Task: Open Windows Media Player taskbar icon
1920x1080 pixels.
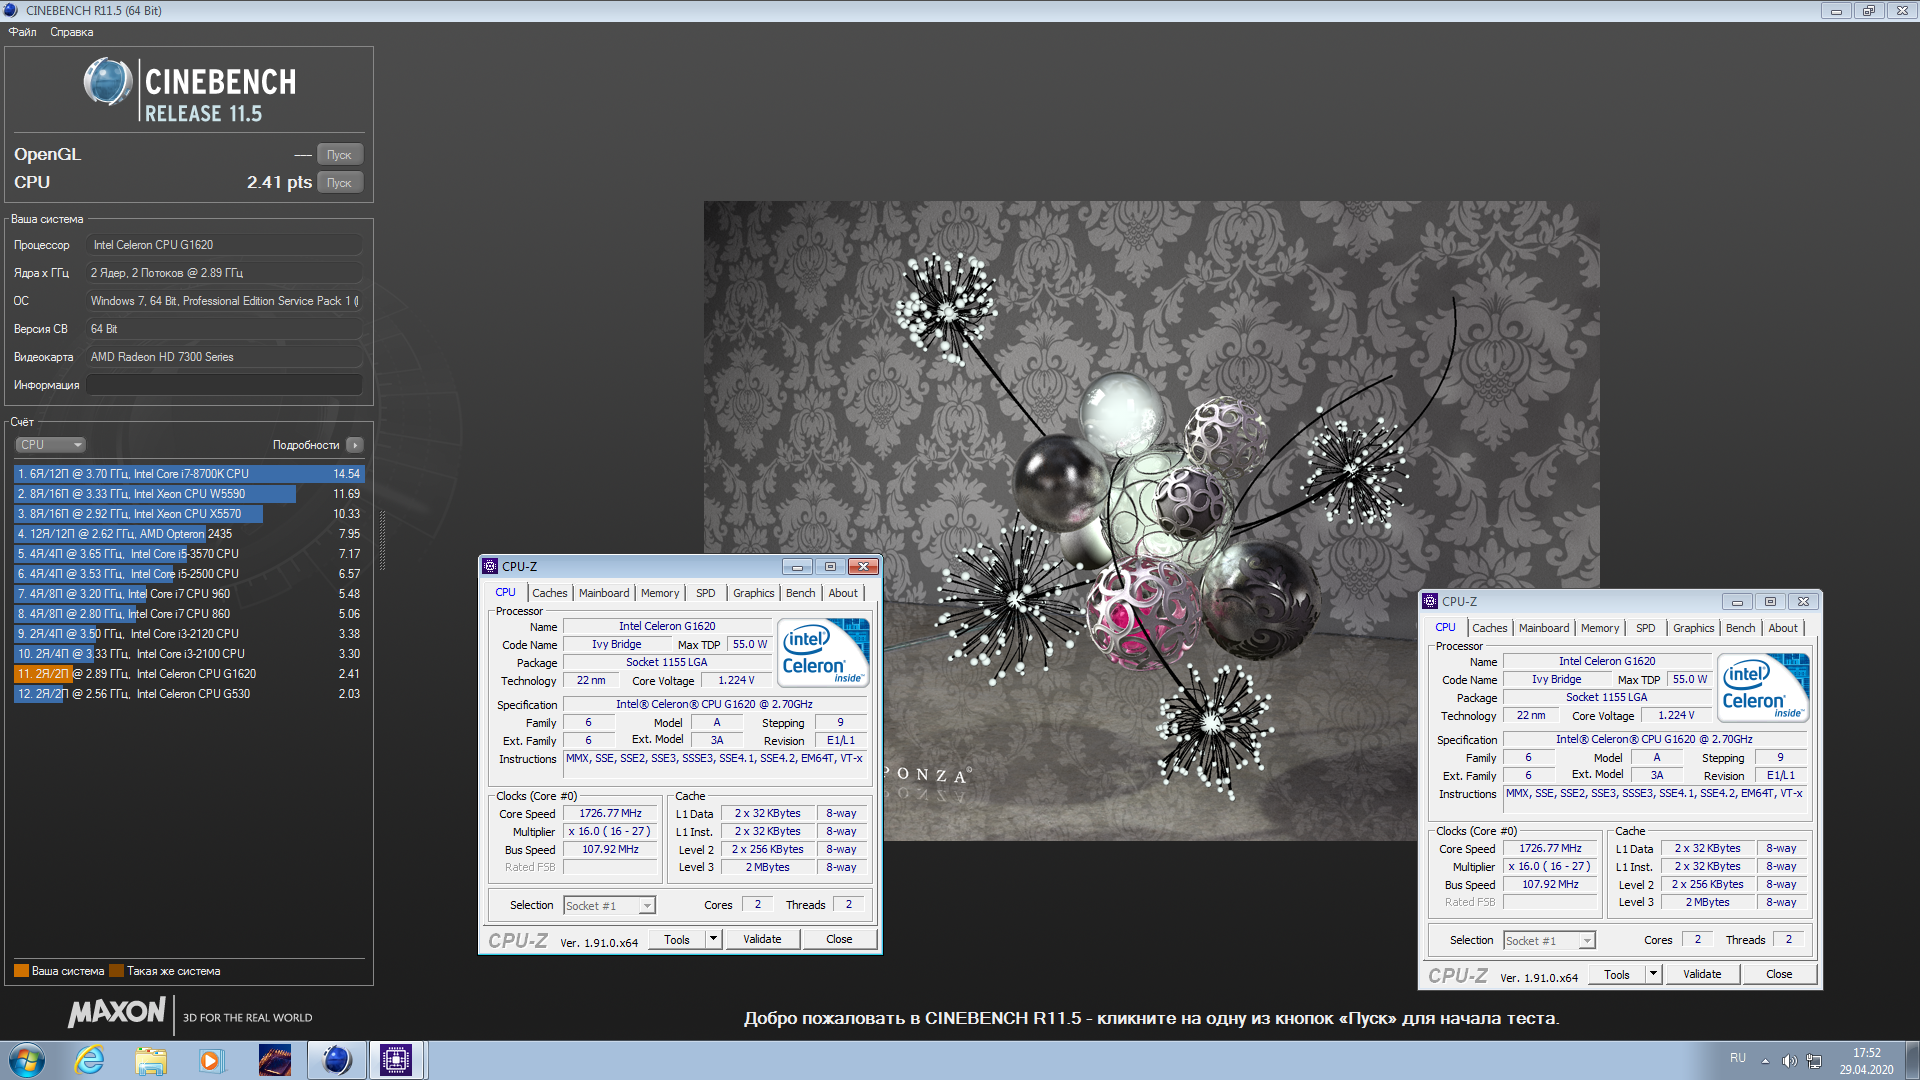Action: click(211, 1060)
